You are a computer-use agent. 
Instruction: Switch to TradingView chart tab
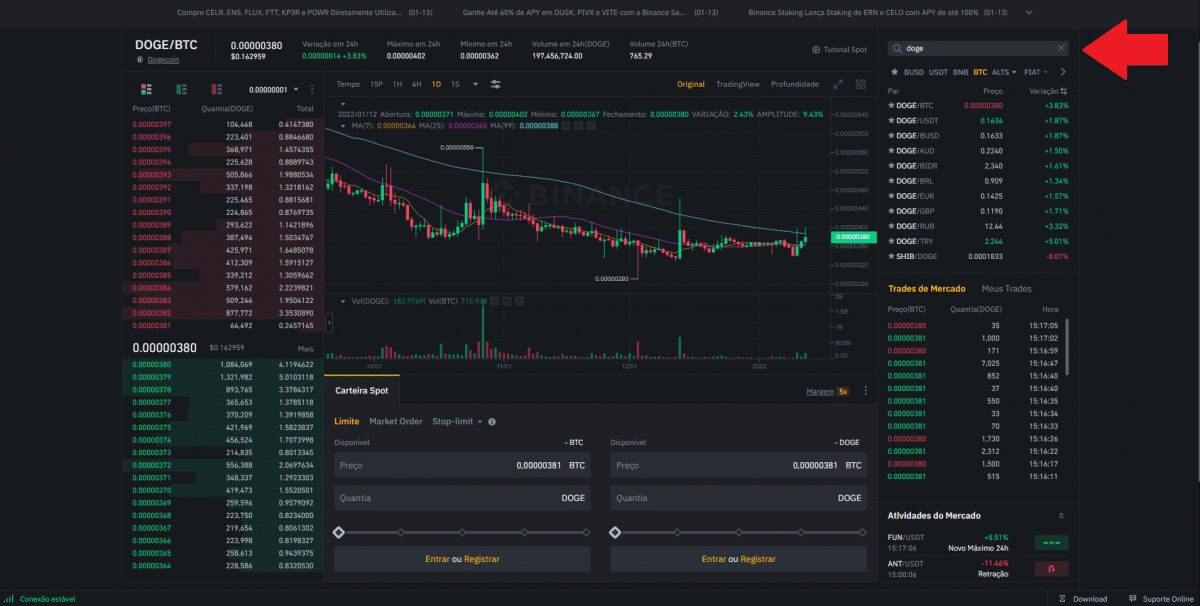point(737,85)
